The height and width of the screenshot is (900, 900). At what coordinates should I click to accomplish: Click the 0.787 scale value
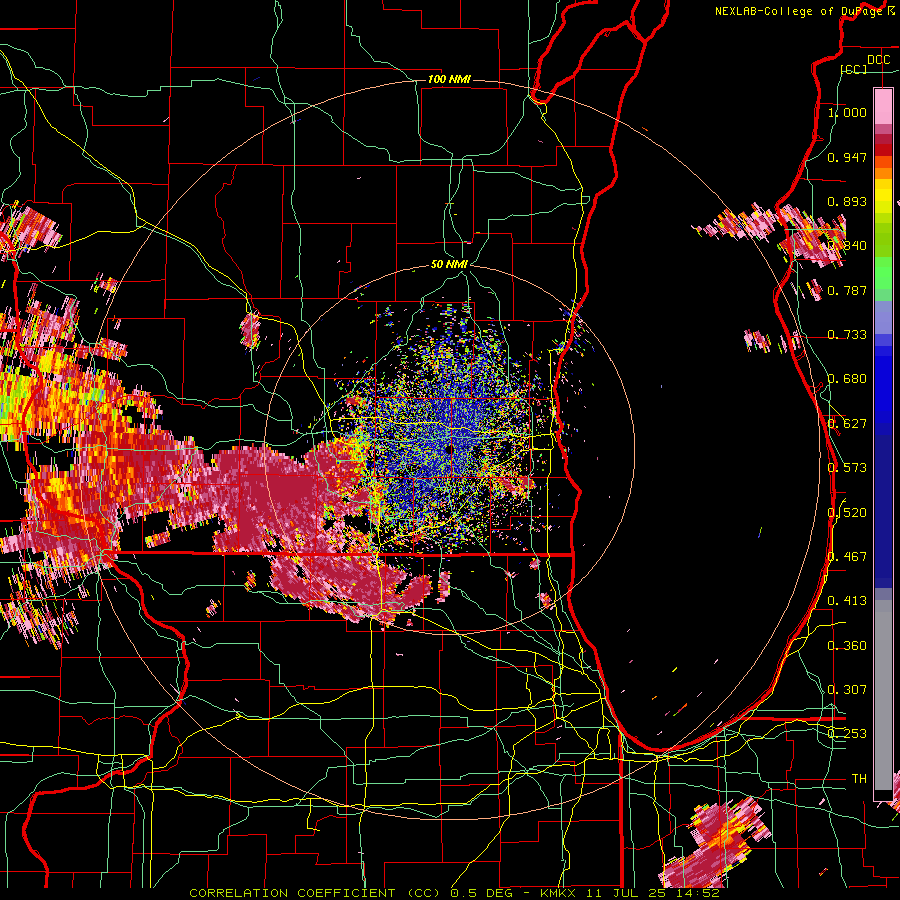(x=847, y=290)
